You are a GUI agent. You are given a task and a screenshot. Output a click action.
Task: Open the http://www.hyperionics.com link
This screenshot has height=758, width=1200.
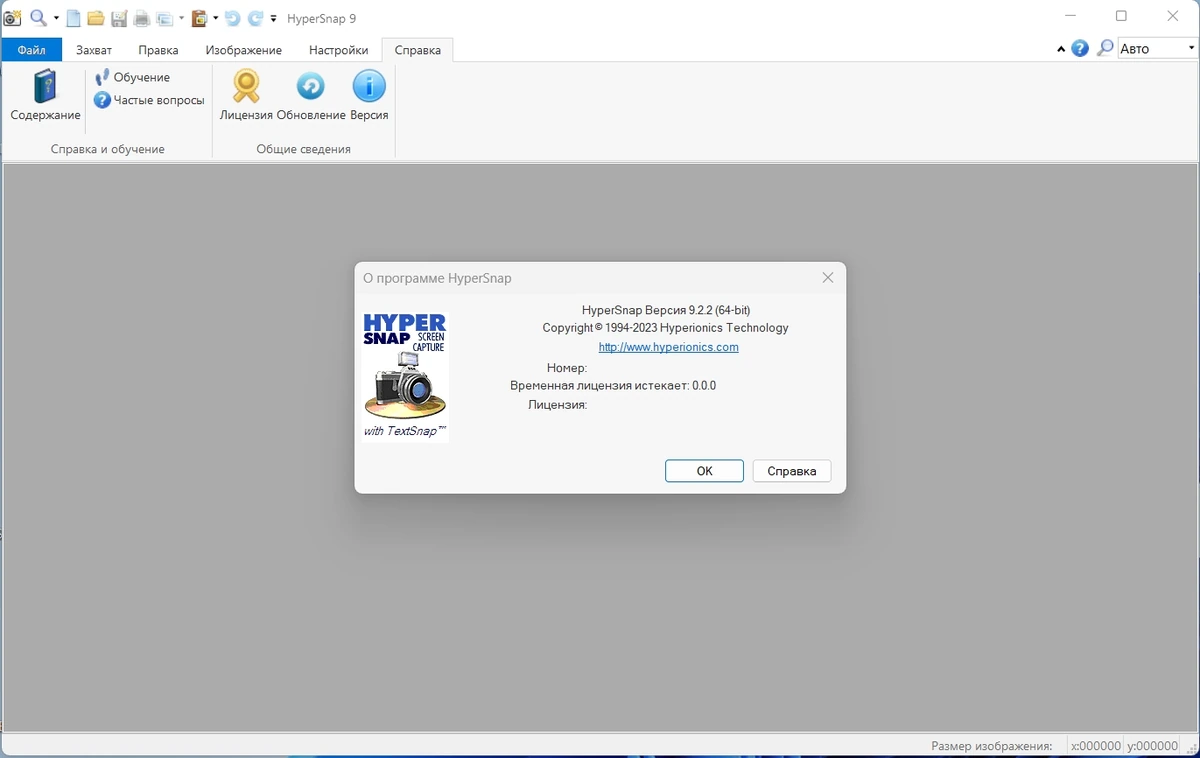tap(668, 347)
